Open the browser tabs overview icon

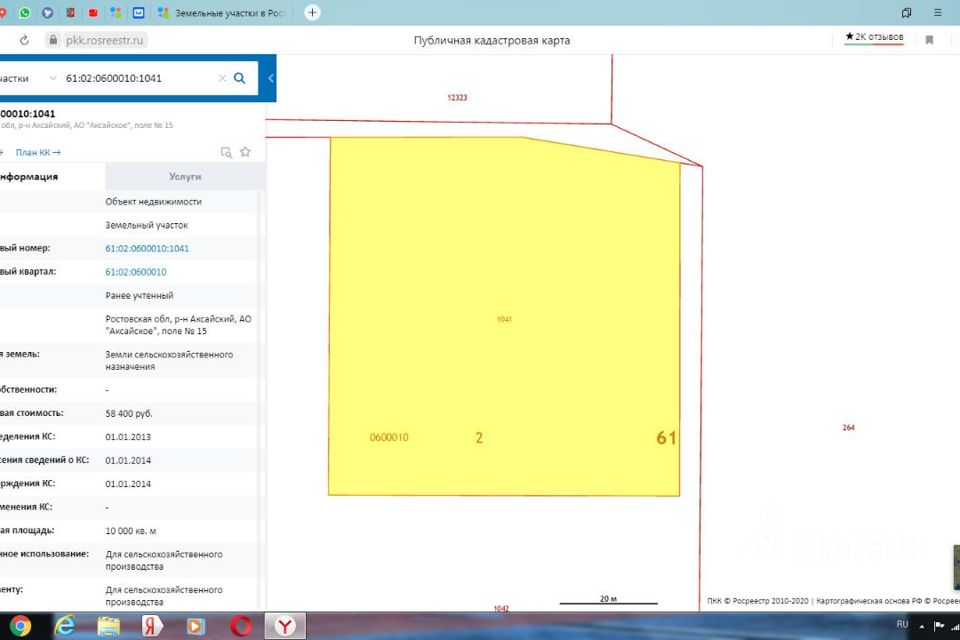(906, 12)
